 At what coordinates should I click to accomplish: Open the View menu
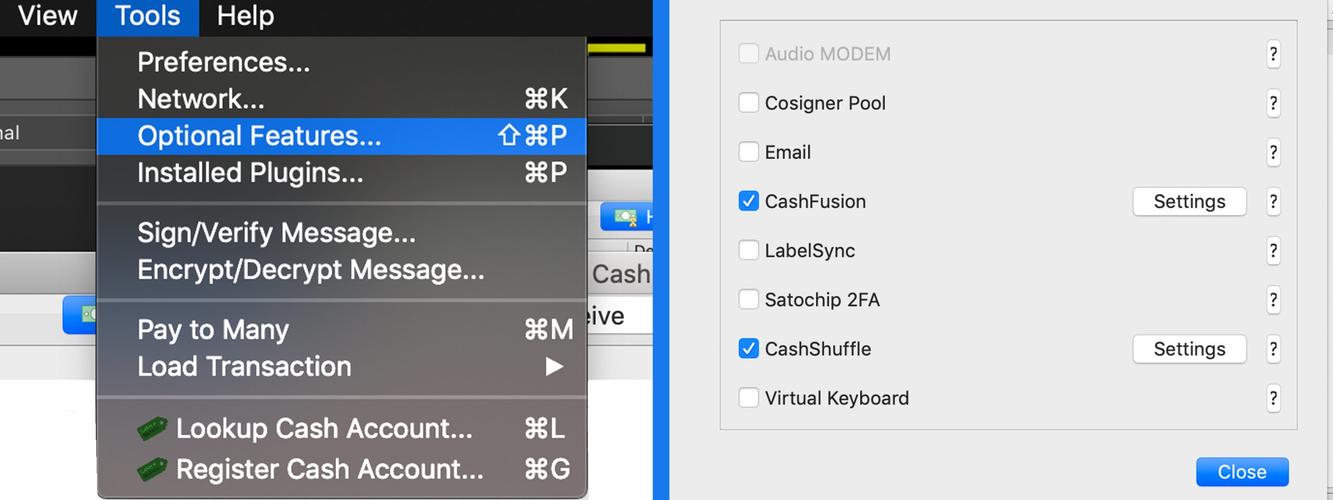coord(48,16)
